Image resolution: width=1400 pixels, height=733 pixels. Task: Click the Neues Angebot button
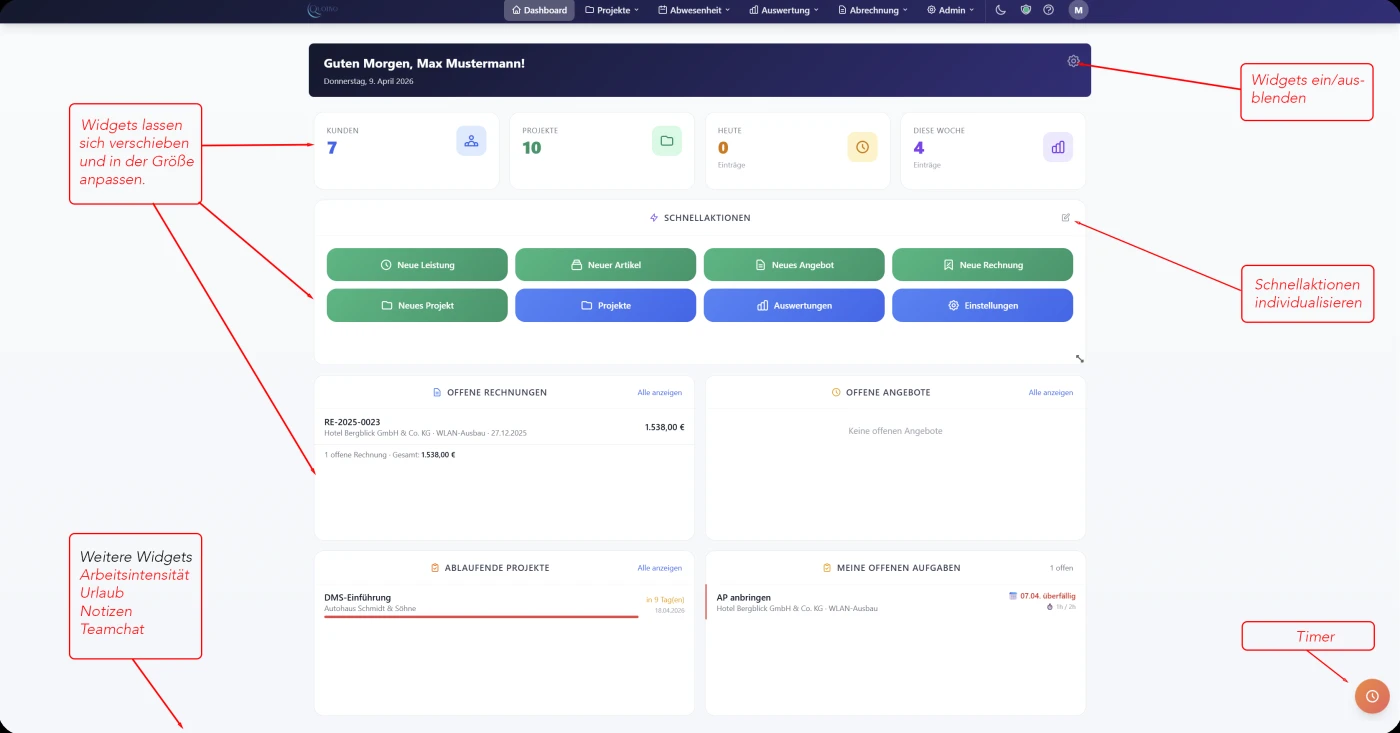click(x=794, y=264)
